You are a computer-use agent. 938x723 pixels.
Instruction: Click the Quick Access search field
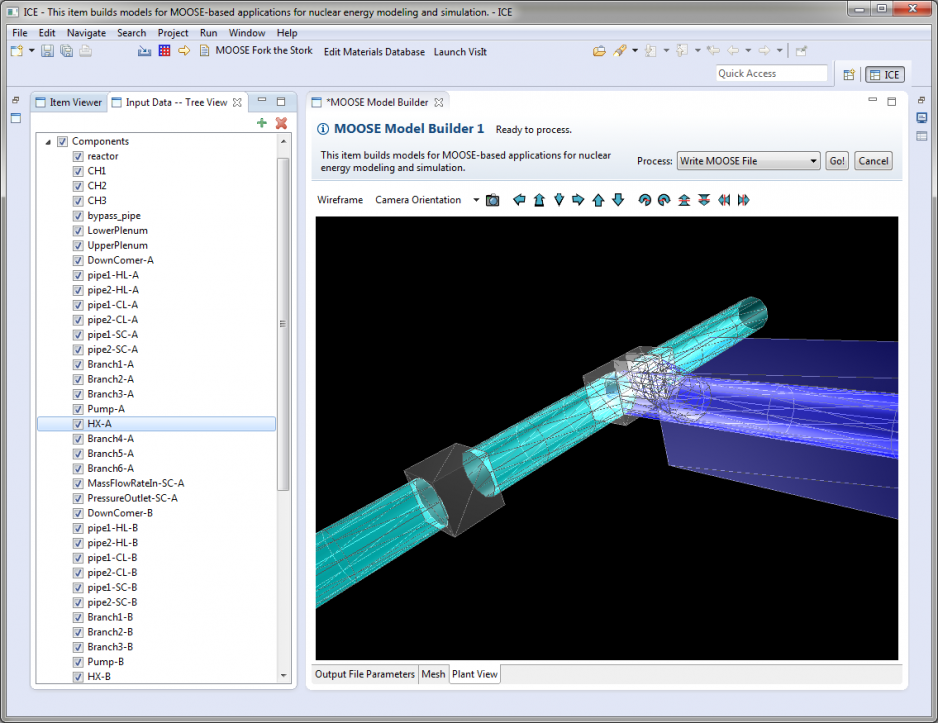771,74
